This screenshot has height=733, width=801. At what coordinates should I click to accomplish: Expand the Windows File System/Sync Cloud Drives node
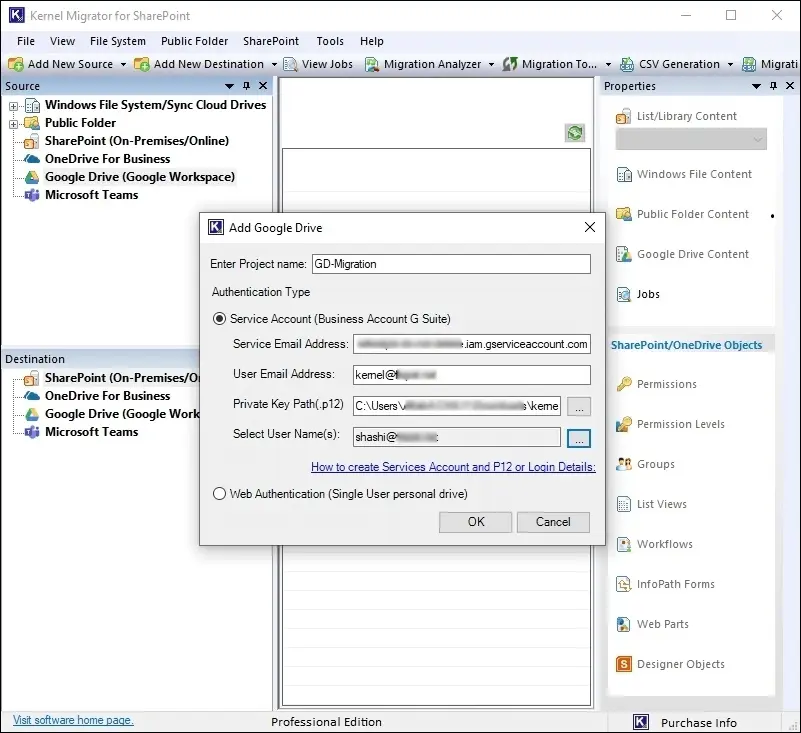[14, 106]
